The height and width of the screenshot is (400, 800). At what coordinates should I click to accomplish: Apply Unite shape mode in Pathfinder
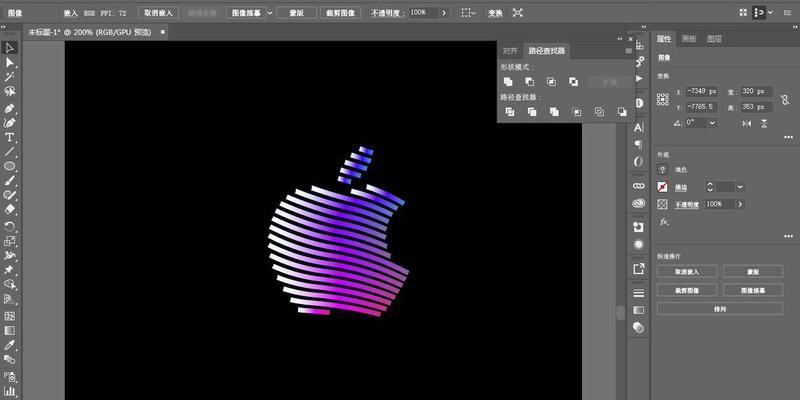pyautogui.click(x=508, y=82)
